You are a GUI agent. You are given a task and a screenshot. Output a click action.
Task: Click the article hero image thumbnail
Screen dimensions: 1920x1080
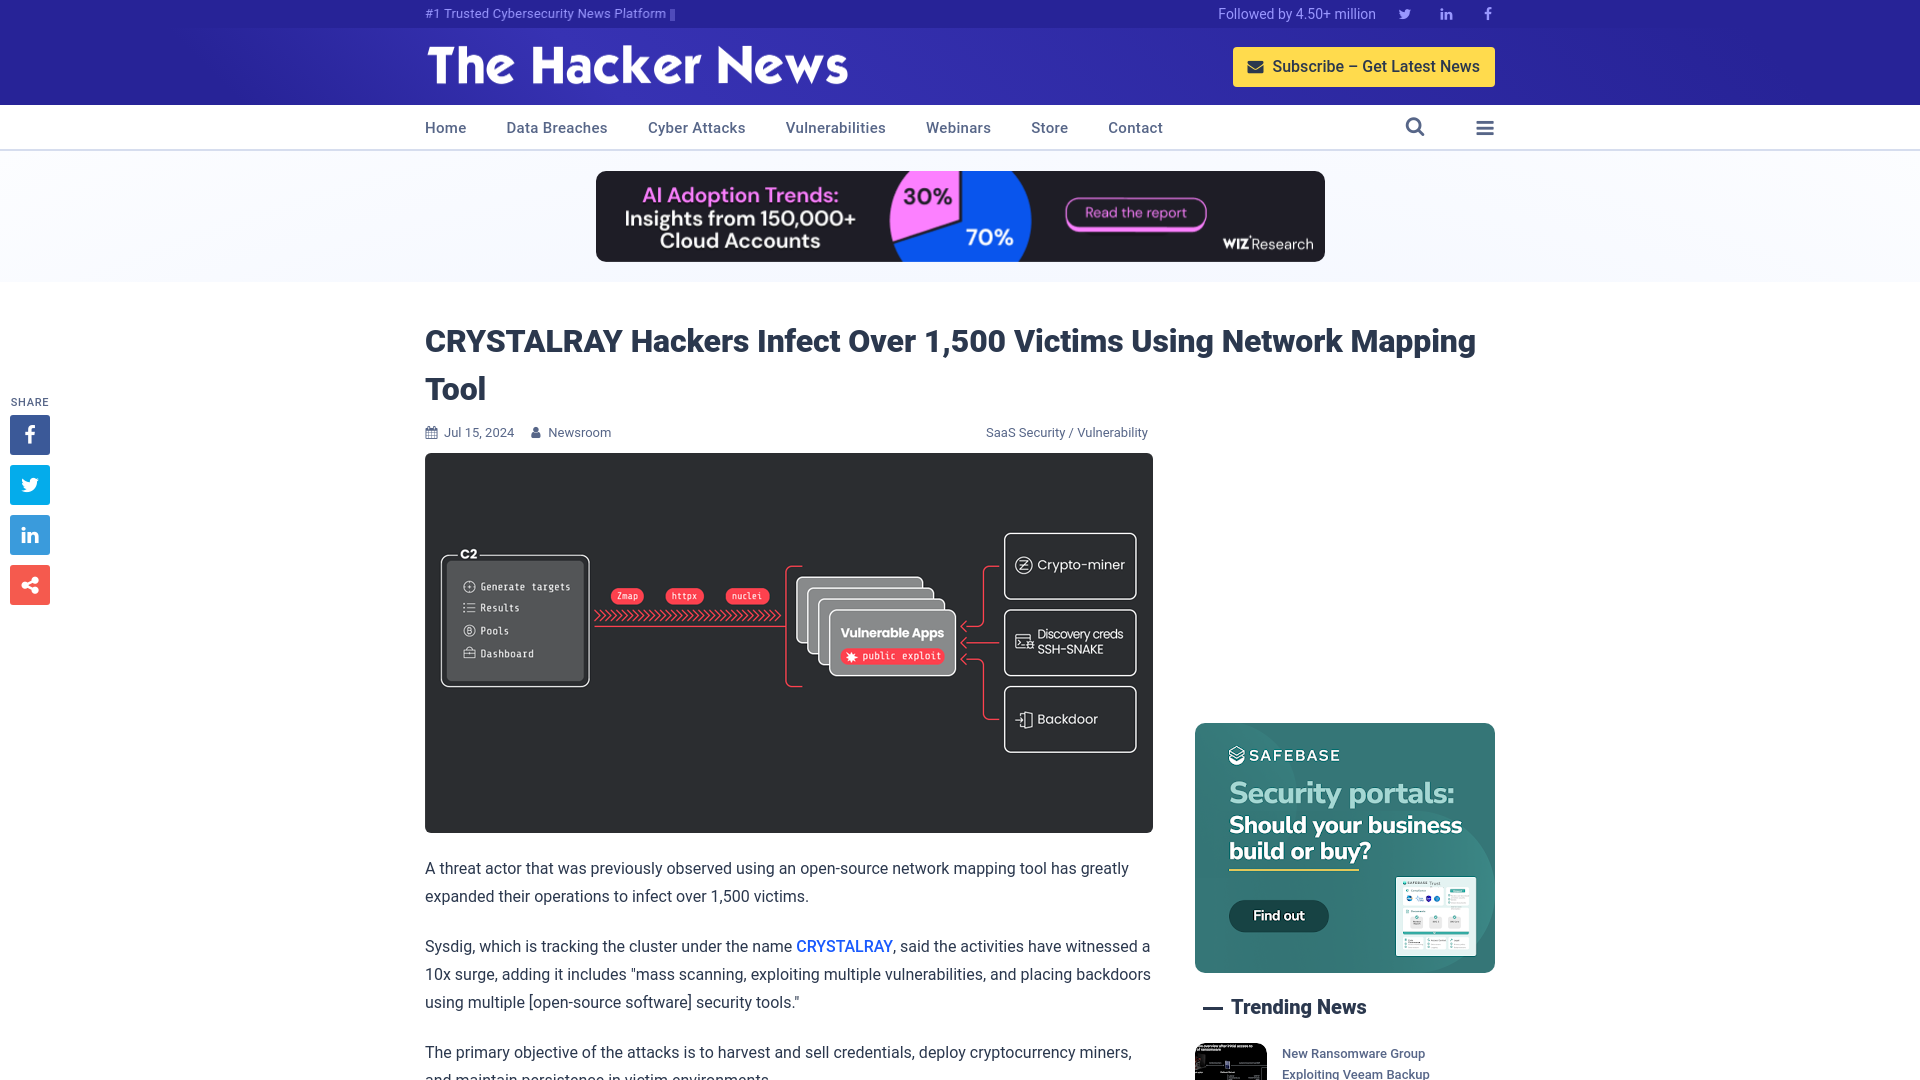point(789,642)
